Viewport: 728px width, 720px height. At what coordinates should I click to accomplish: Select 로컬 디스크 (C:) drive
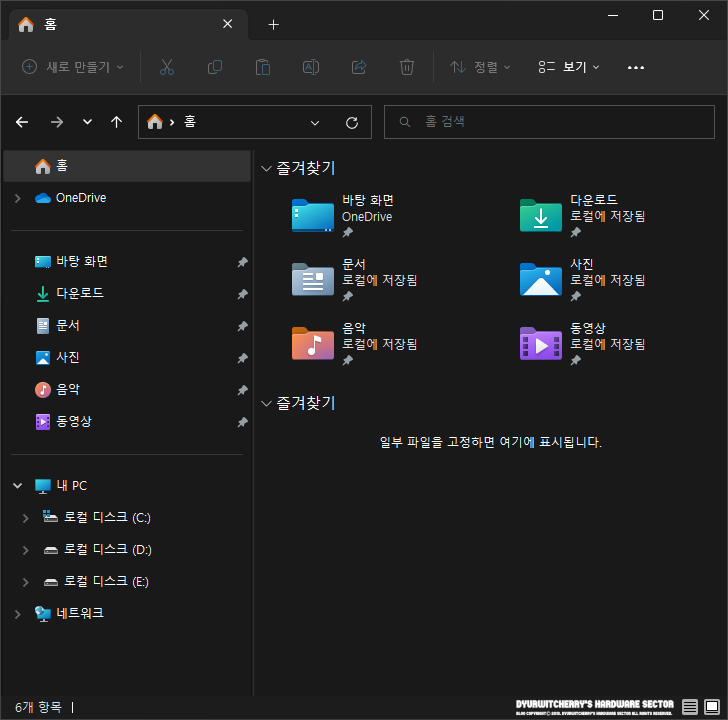(97, 517)
